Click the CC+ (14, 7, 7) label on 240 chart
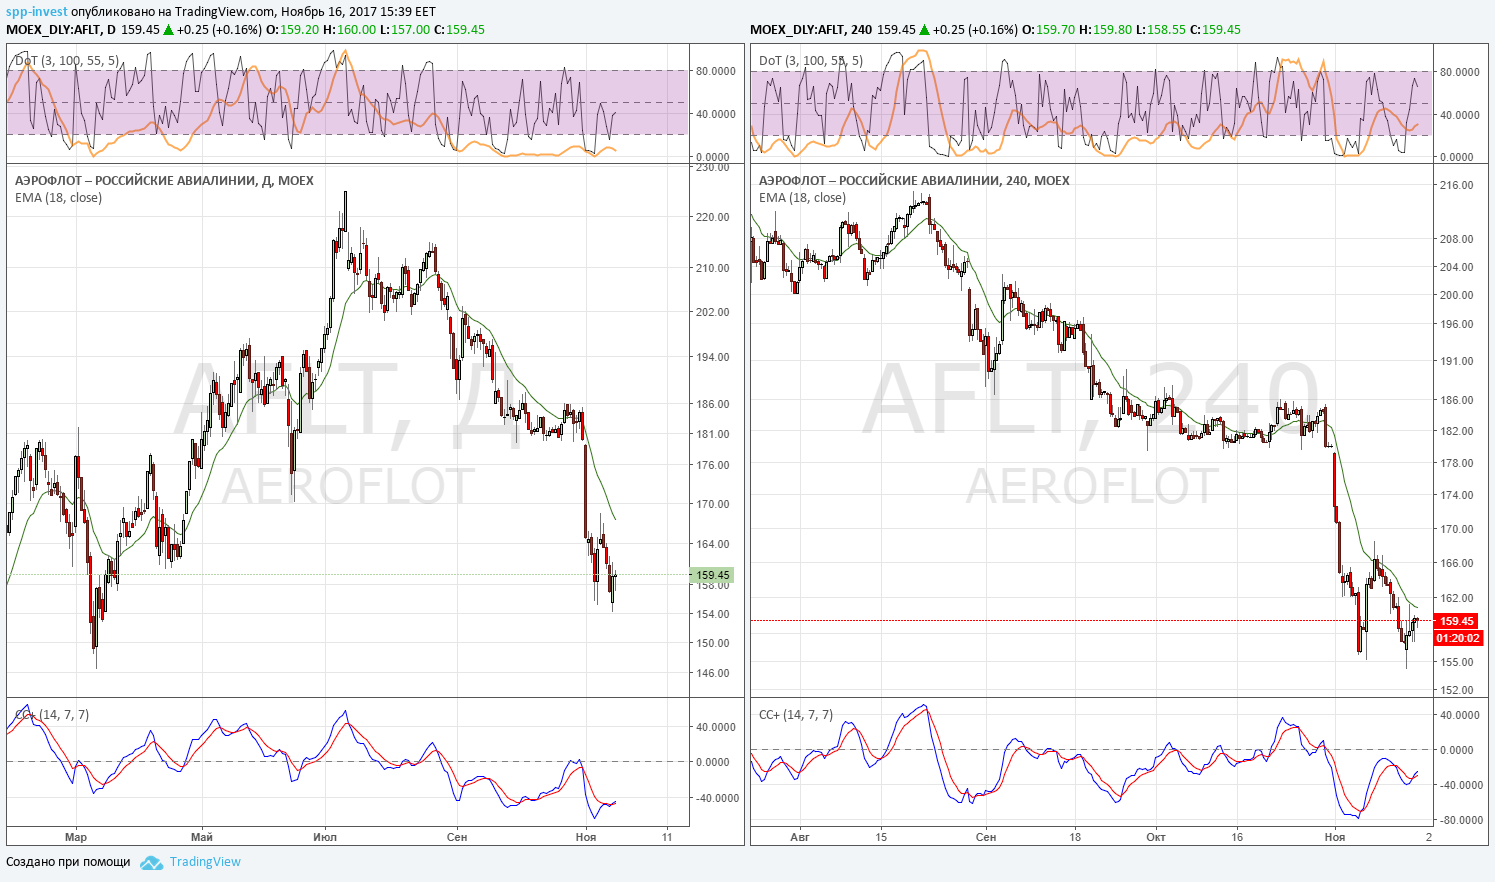This screenshot has height=882, width=1495. [x=796, y=715]
